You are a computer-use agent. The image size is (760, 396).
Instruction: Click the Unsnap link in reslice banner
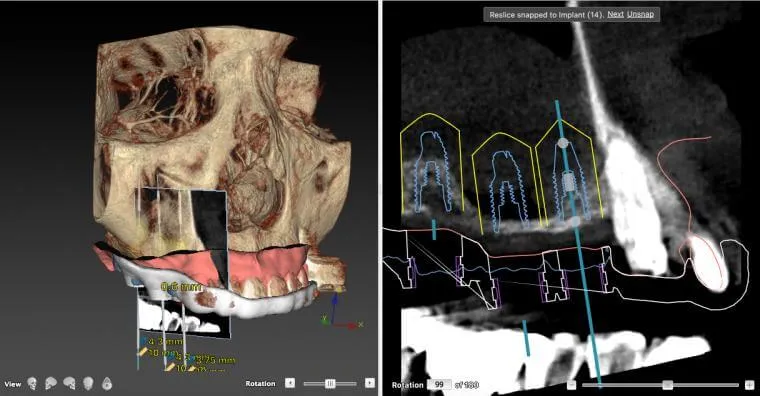point(640,15)
